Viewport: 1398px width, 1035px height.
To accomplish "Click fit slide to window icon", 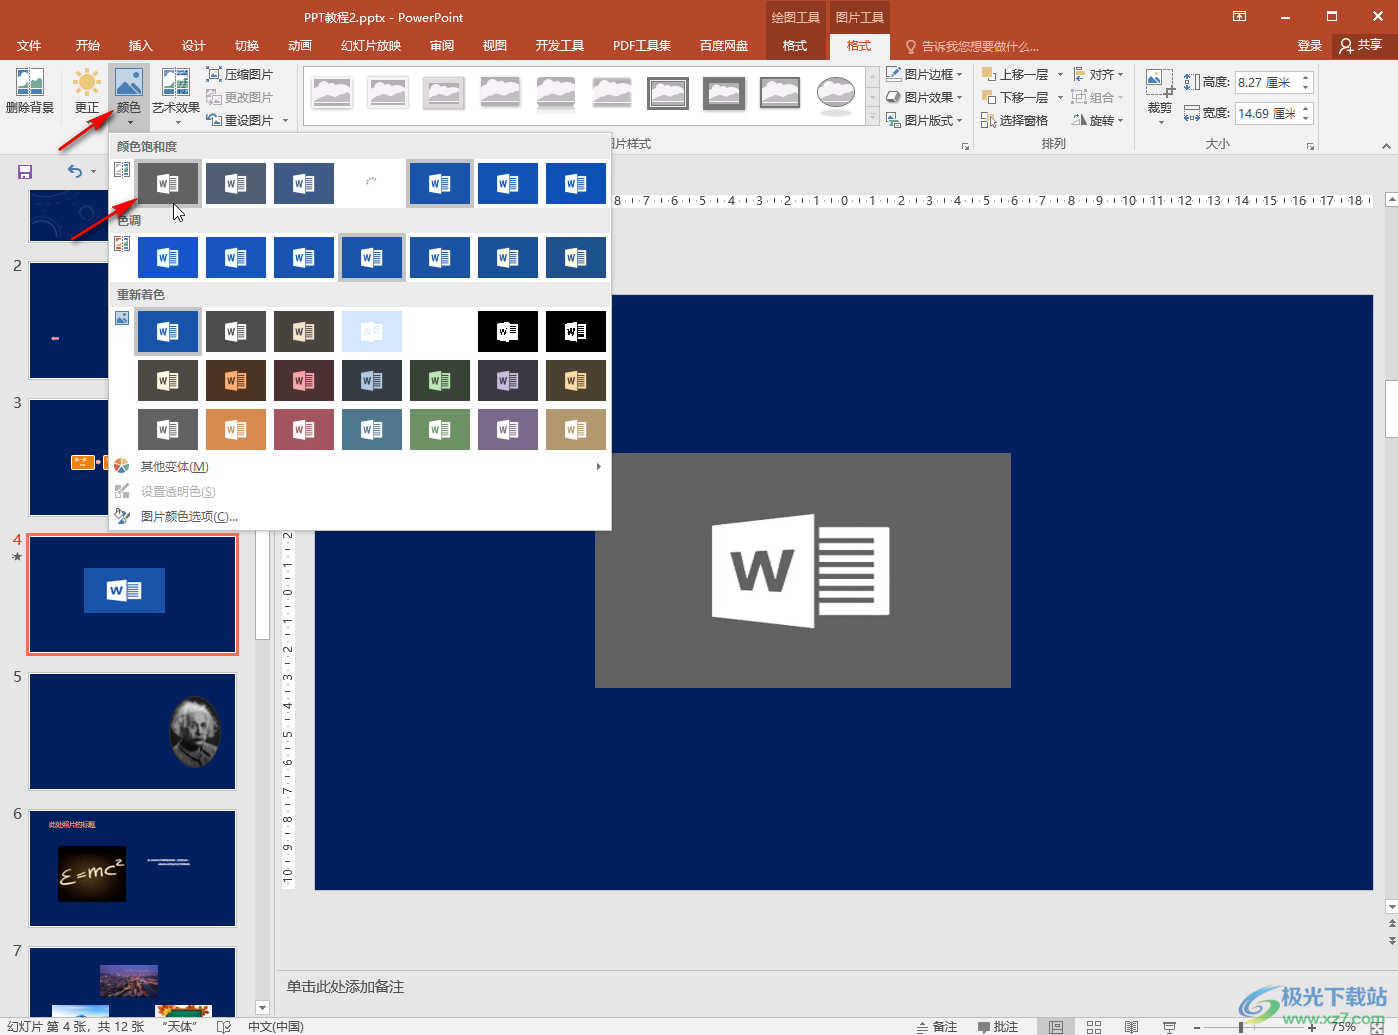I will coord(1377,1027).
